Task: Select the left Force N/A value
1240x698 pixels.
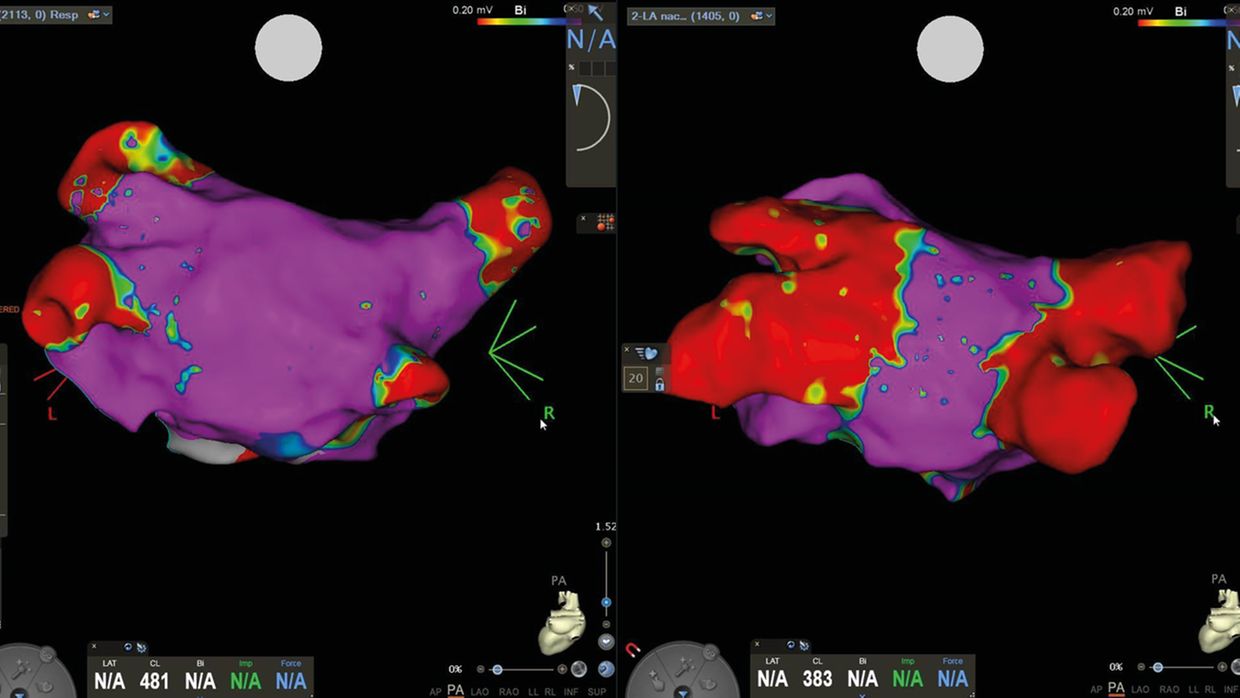Action: click(x=291, y=681)
